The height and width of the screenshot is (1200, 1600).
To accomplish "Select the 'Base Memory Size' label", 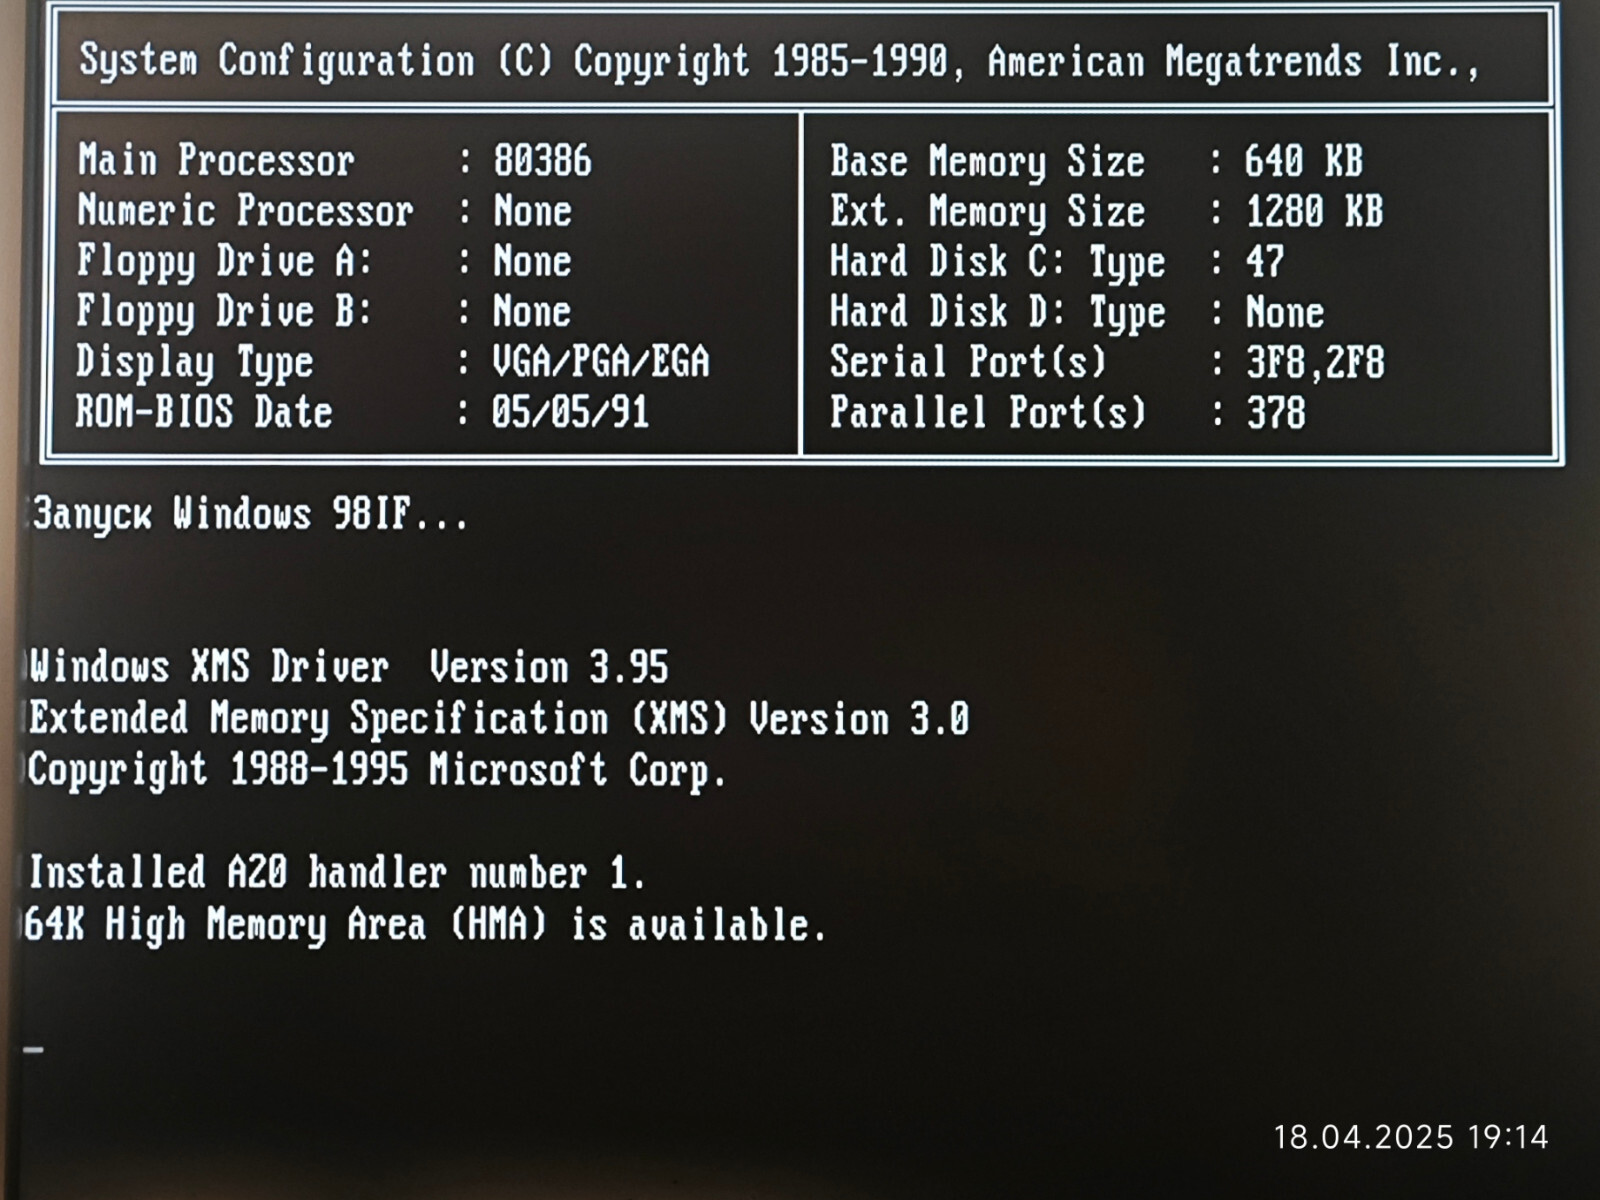I will [x=988, y=162].
